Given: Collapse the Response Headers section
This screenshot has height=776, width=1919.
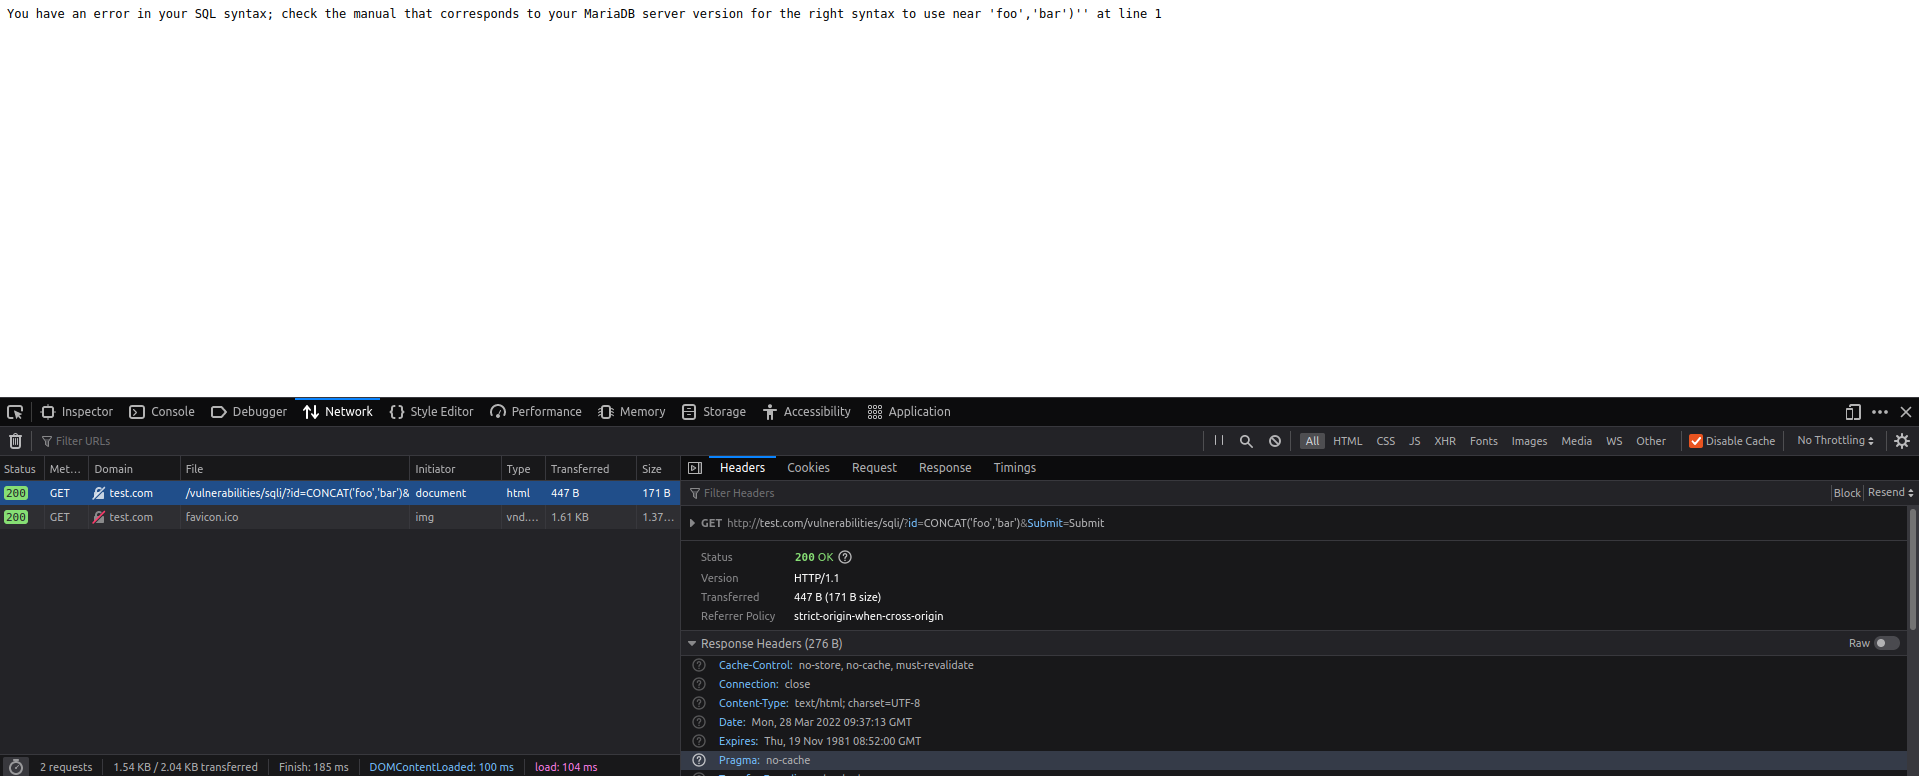Looking at the screenshot, I should click(692, 644).
